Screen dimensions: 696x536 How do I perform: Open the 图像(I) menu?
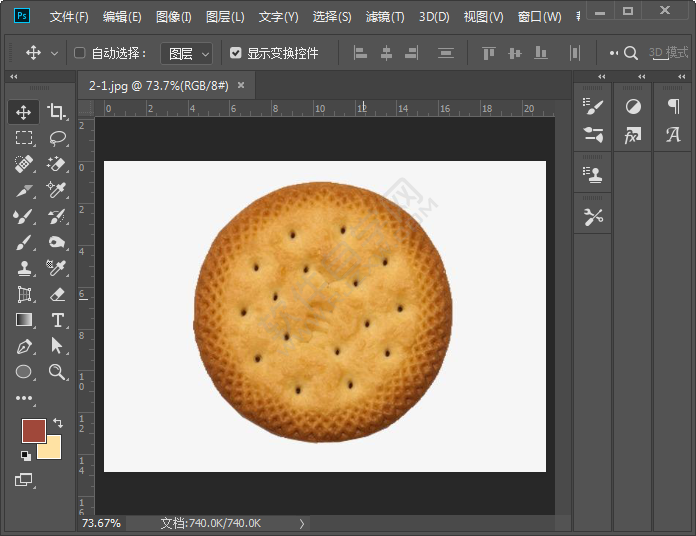pos(174,17)
